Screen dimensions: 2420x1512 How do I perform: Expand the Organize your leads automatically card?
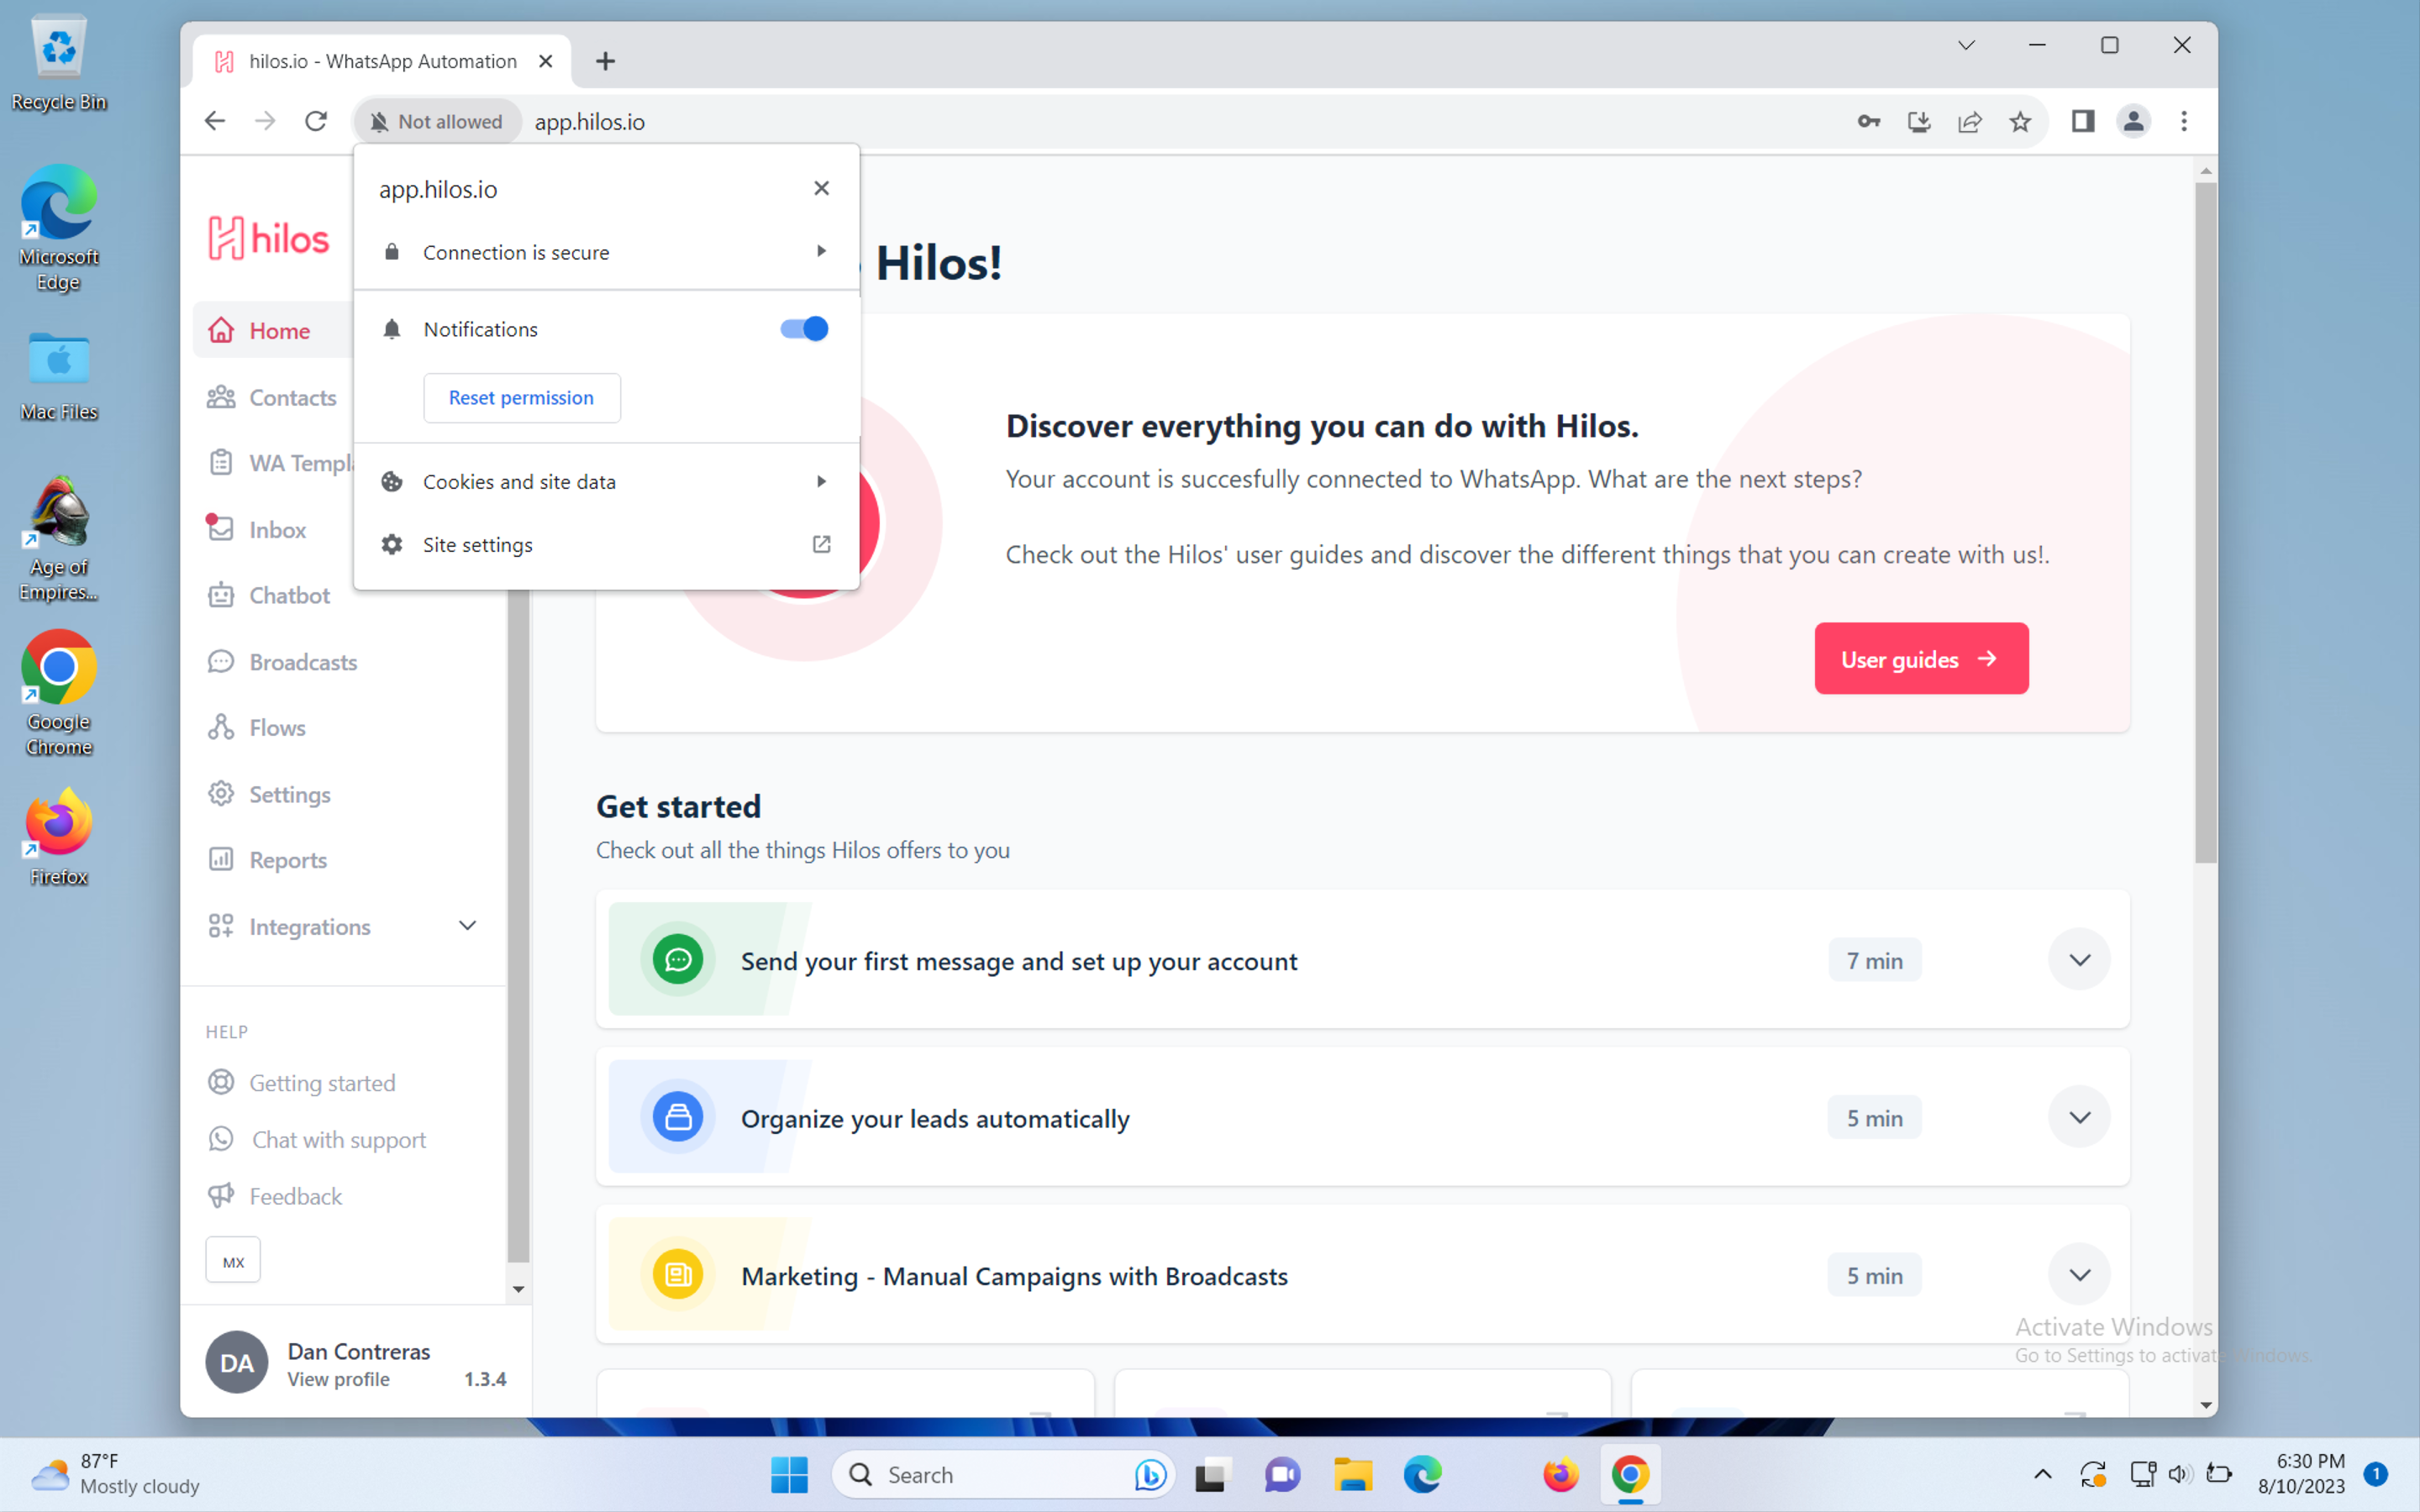pos(2079,1117)
